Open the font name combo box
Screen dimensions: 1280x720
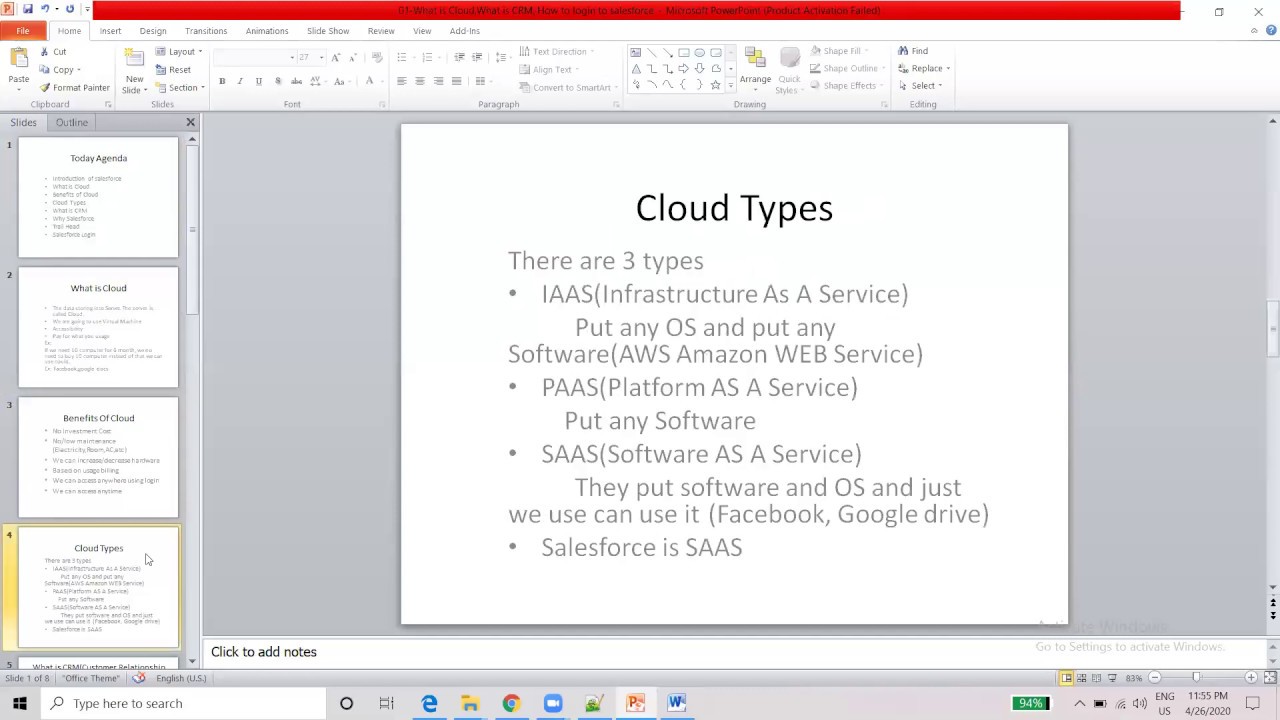tap(255, 57)
